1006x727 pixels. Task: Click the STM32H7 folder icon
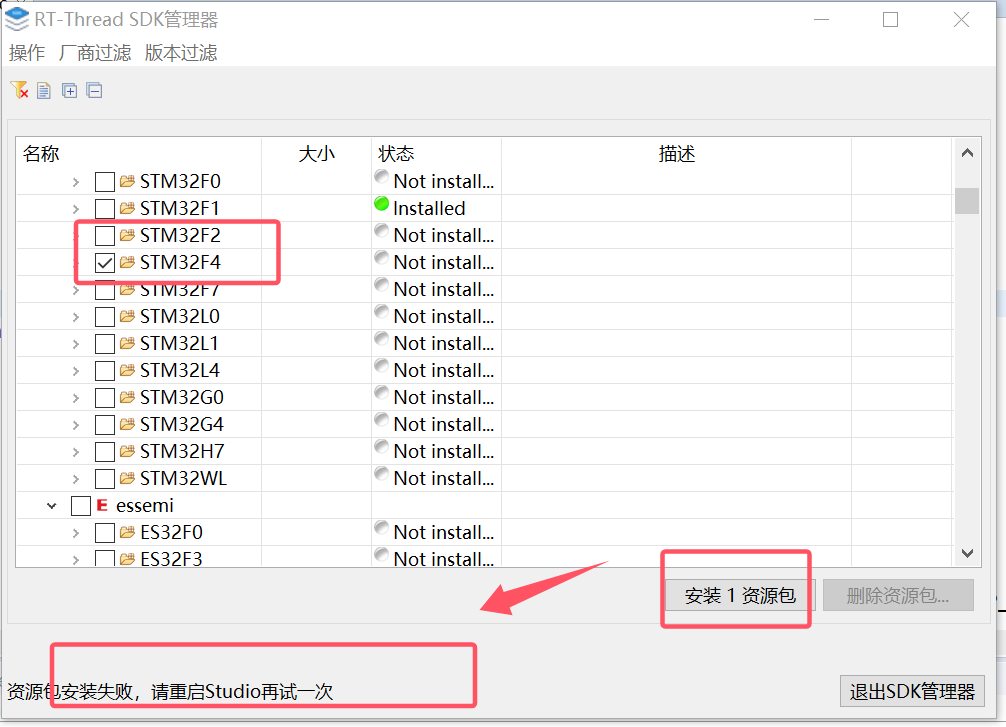pyautogui.click(x=127, y=451)
